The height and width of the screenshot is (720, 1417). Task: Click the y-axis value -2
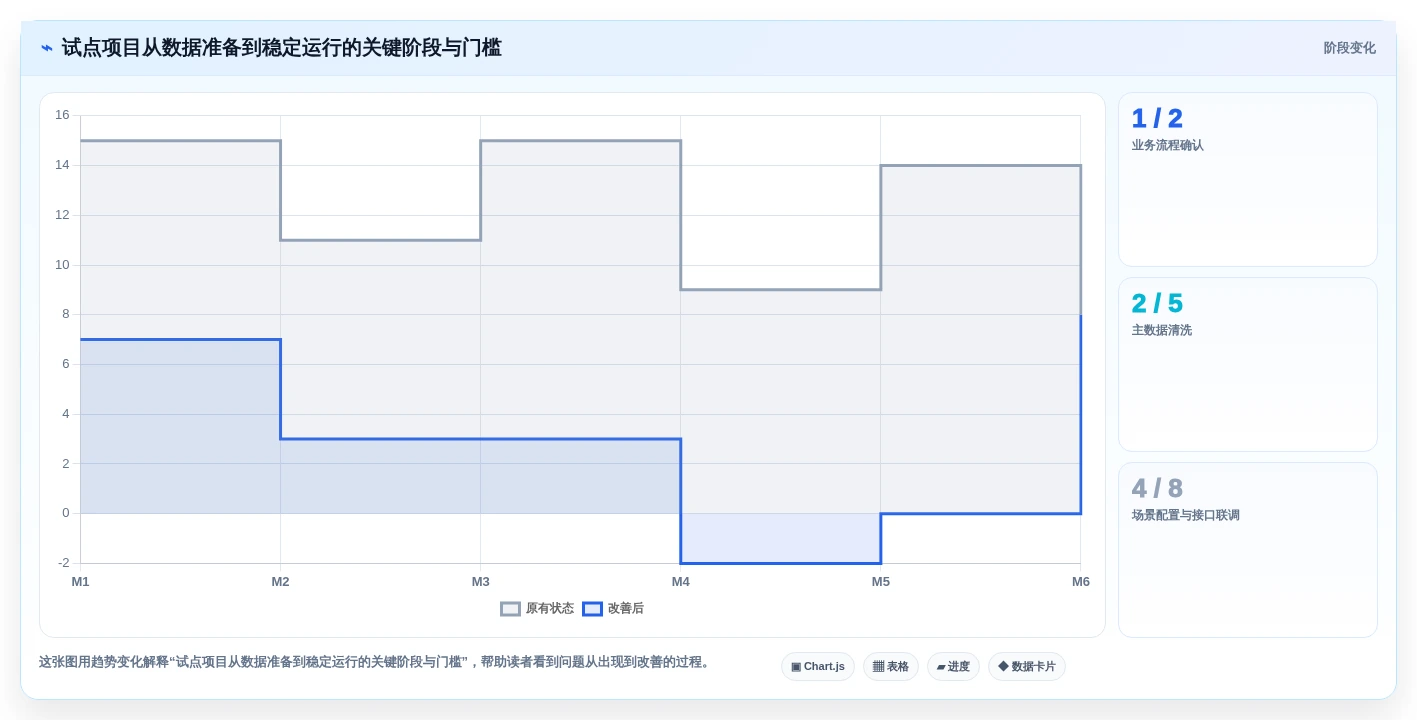(x=64, y=563)
